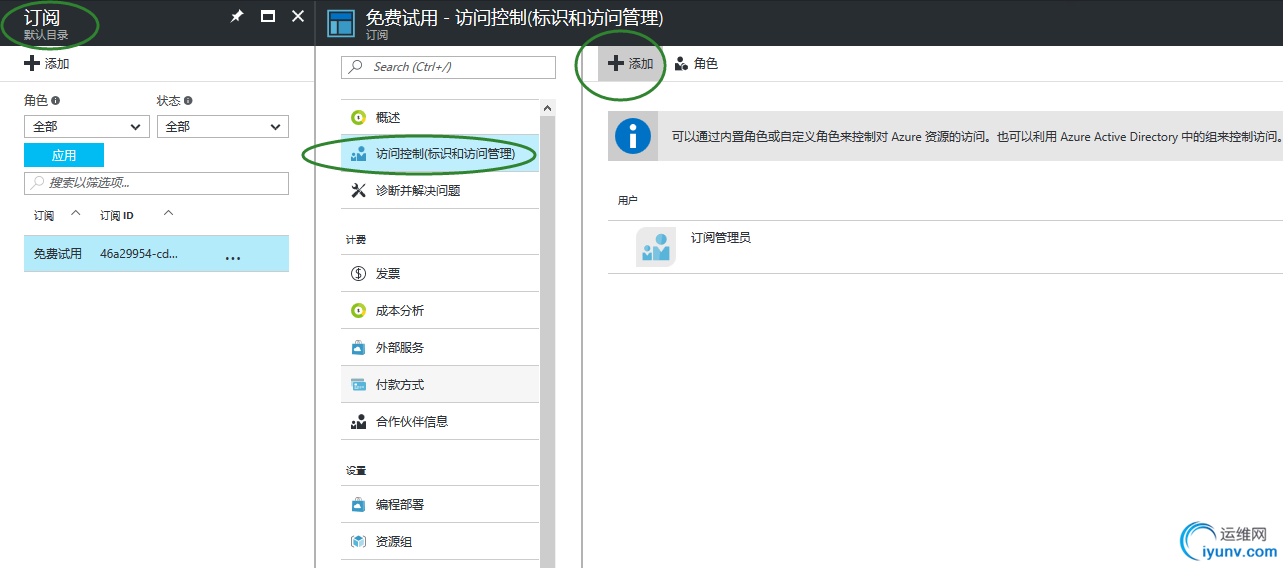Show info tooltip next to 状态
The width and height of the screenshot is (1283, 568).
coord(188,101)
